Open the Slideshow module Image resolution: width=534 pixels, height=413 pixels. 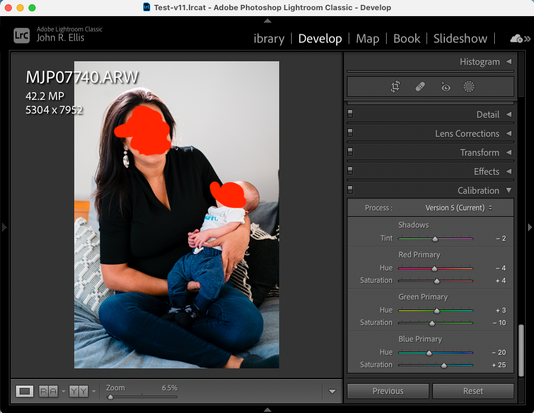click(460, 39)
